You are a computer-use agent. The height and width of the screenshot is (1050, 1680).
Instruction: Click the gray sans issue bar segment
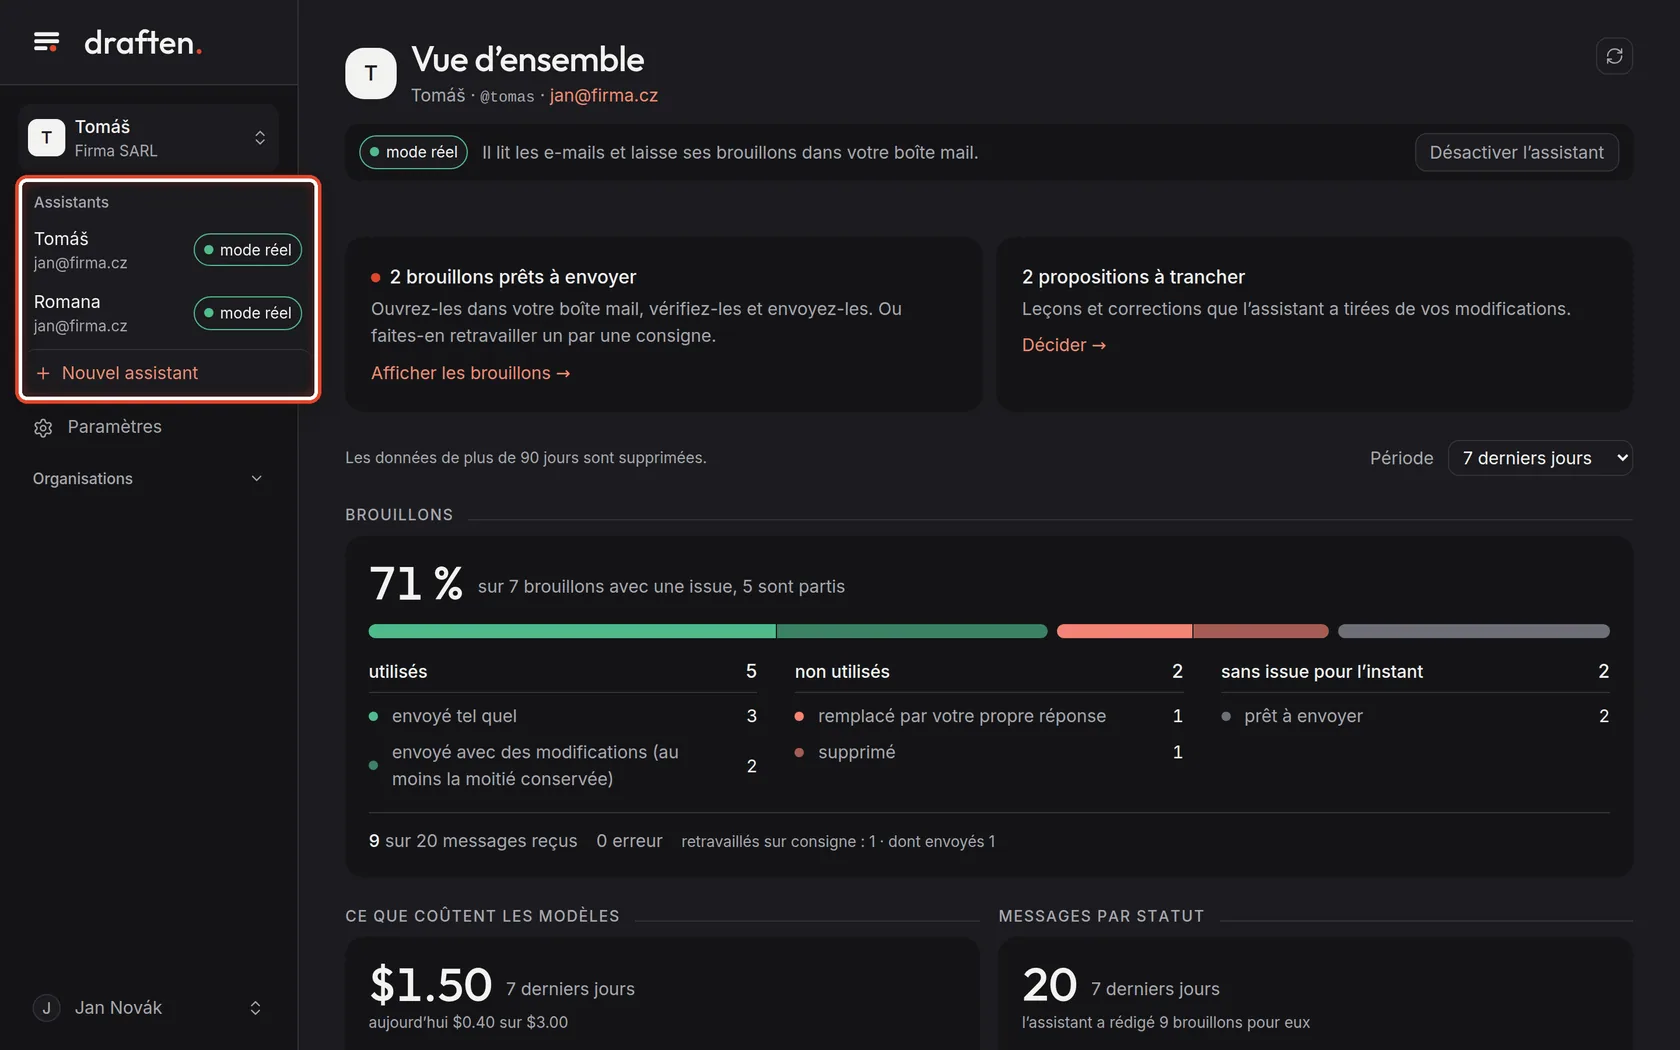(1473, 631)
